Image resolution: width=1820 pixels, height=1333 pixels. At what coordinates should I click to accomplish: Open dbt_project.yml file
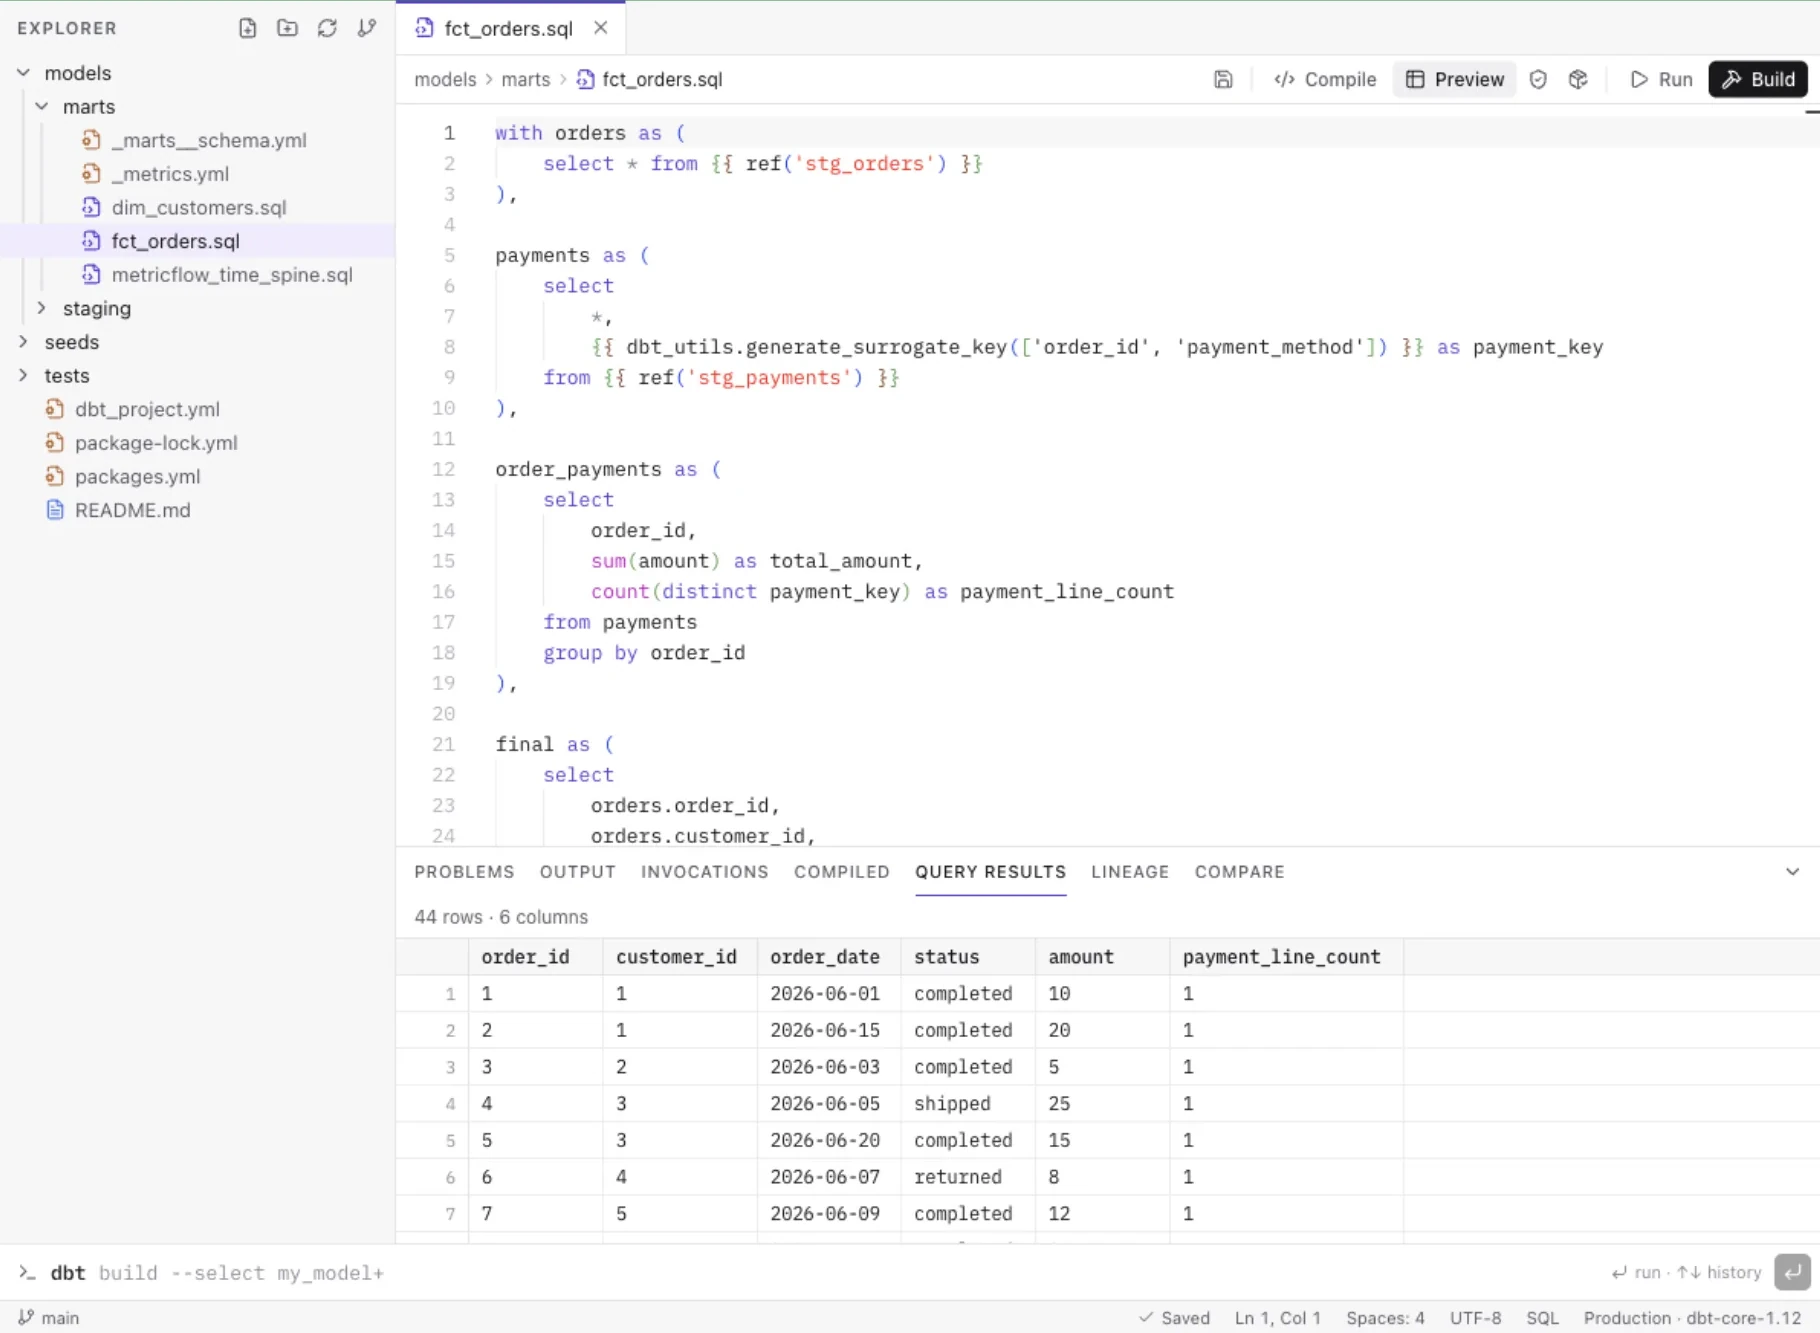(197, 409)
